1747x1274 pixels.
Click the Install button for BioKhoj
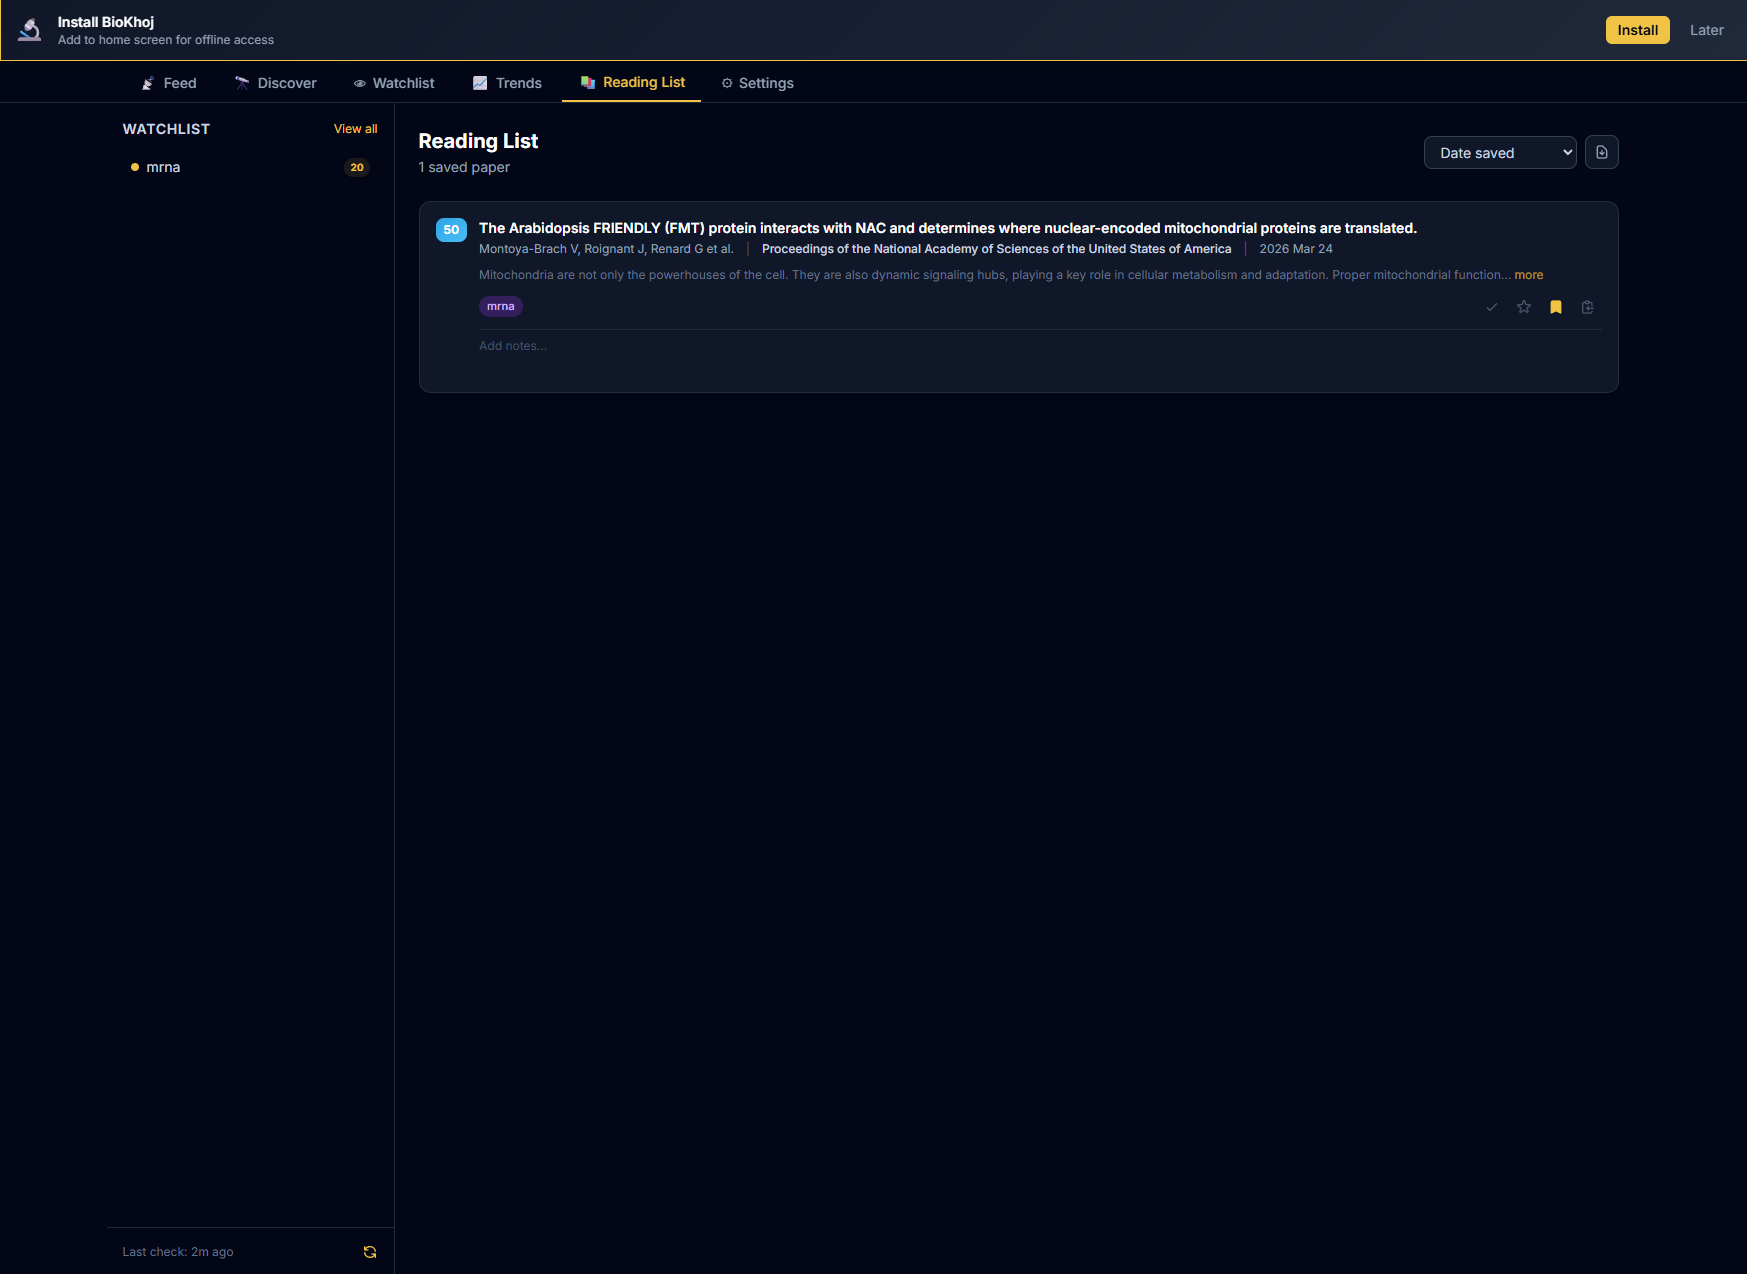(1637, 29)
